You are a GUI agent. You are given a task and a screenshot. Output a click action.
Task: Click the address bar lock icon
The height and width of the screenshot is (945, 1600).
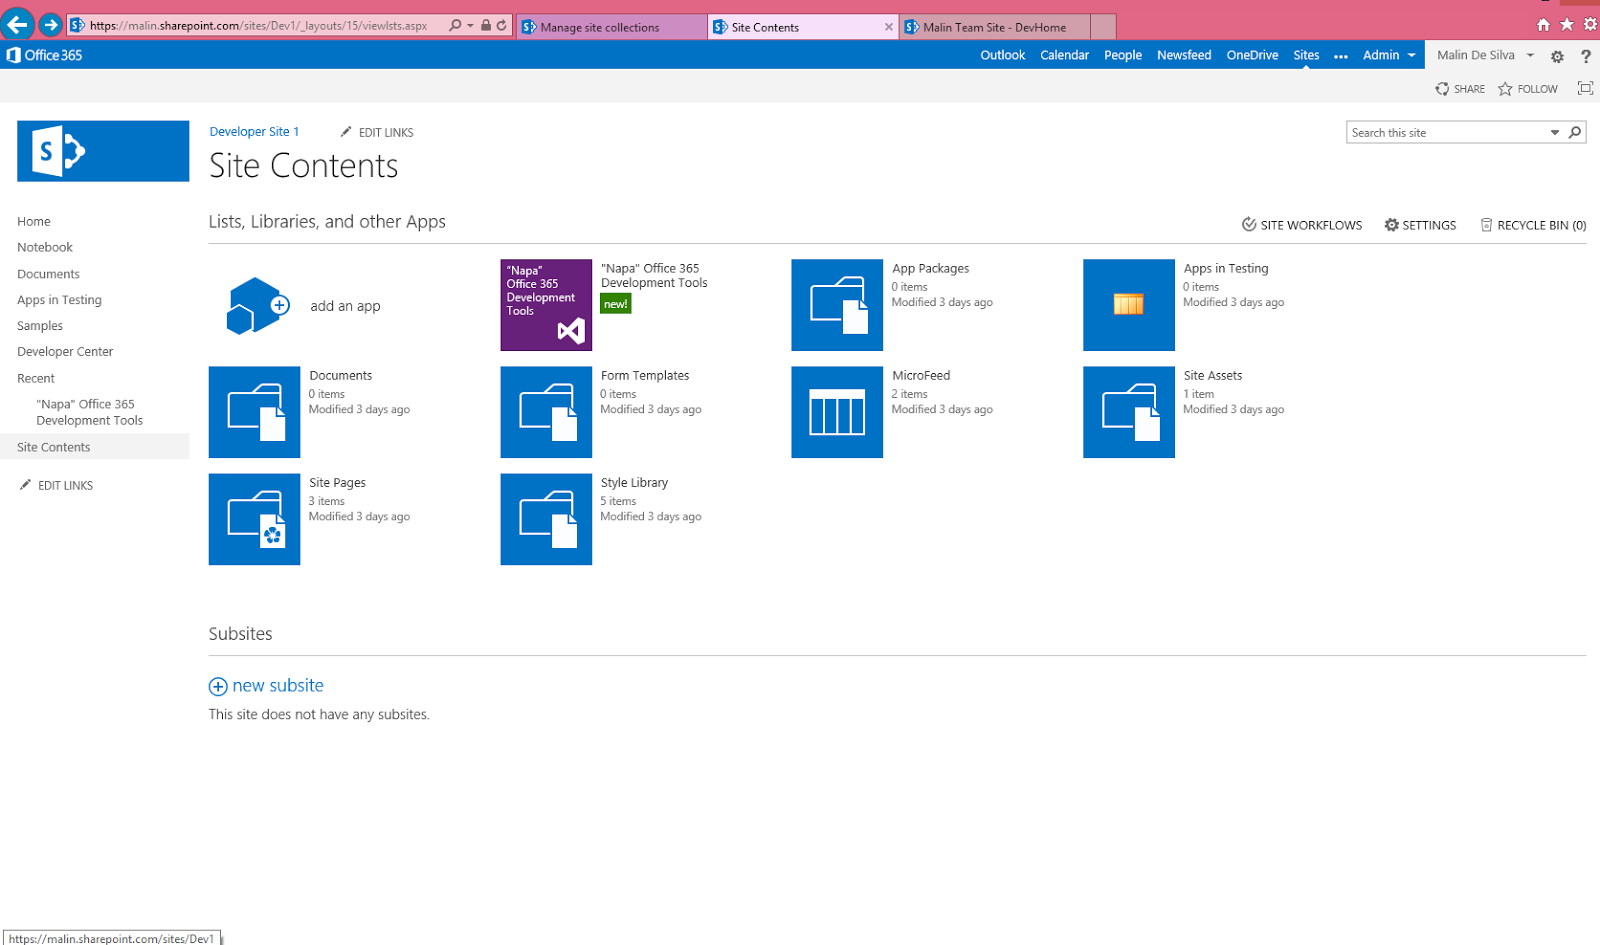(x=486, y=26)
